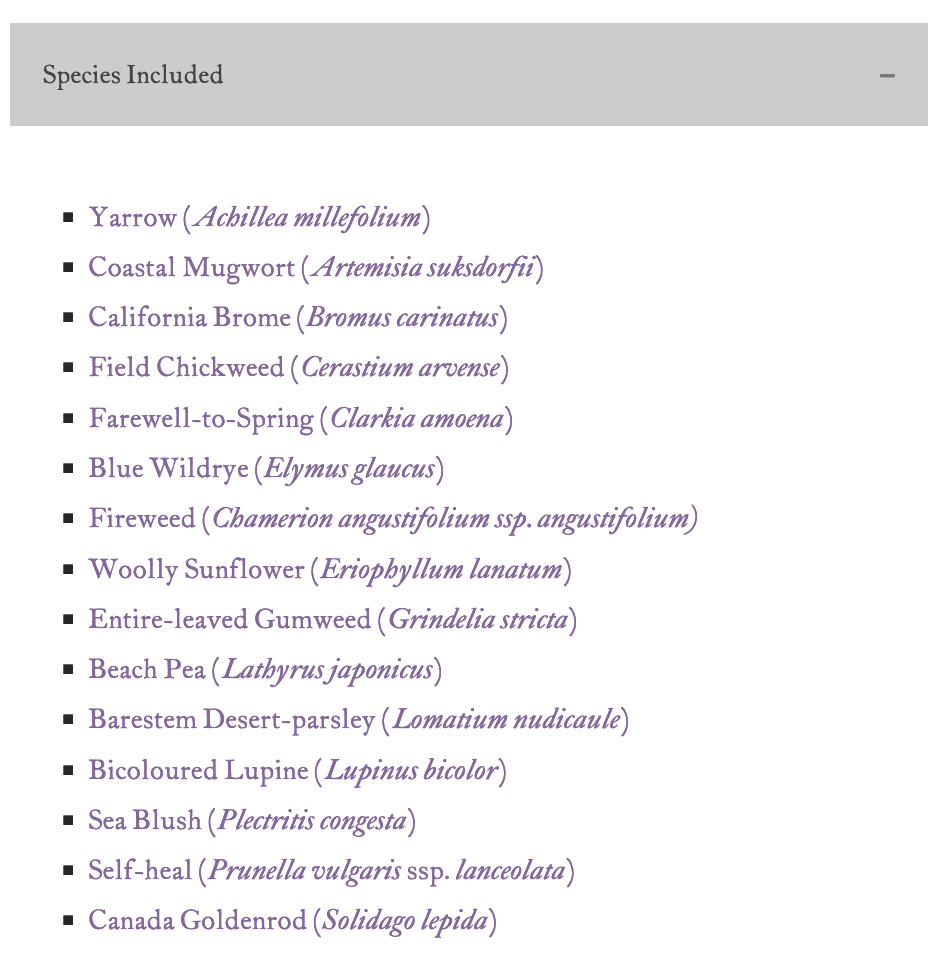Open the Sea Blush link
This screenshot has height=960, width=938.
[x=145, y=821]
